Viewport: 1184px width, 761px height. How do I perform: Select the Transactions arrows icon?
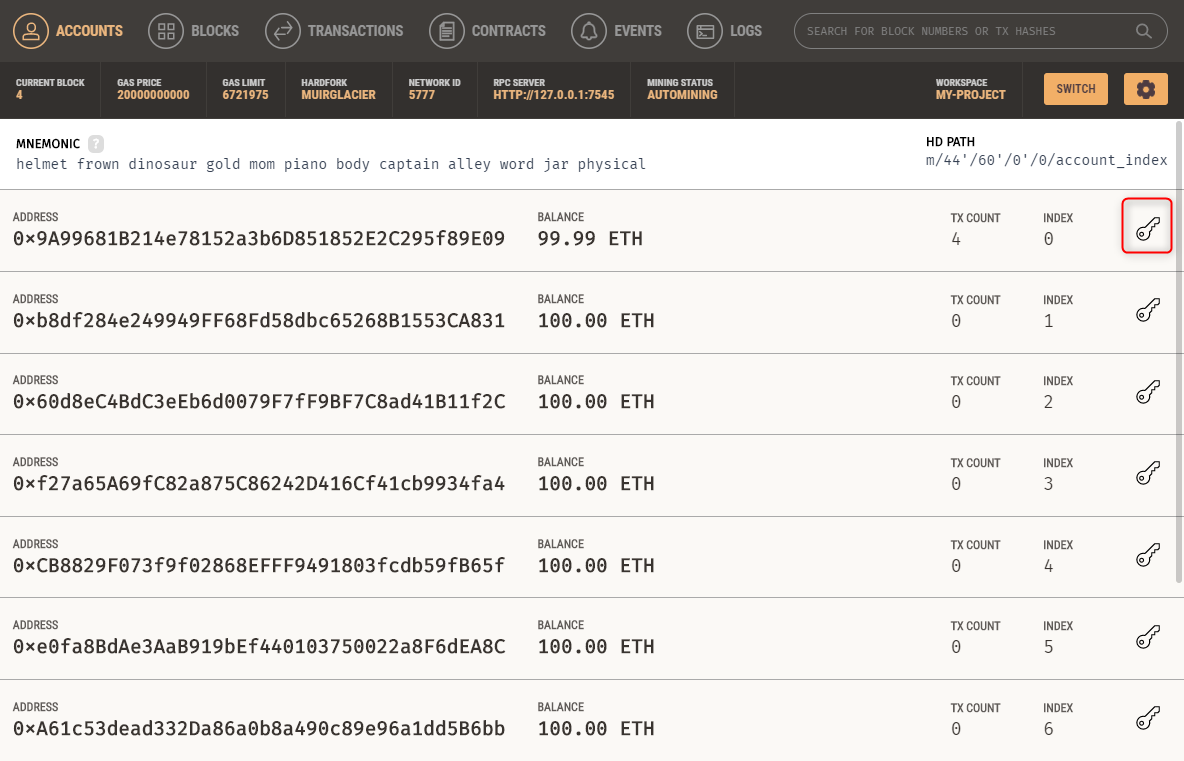pos(282,30)
